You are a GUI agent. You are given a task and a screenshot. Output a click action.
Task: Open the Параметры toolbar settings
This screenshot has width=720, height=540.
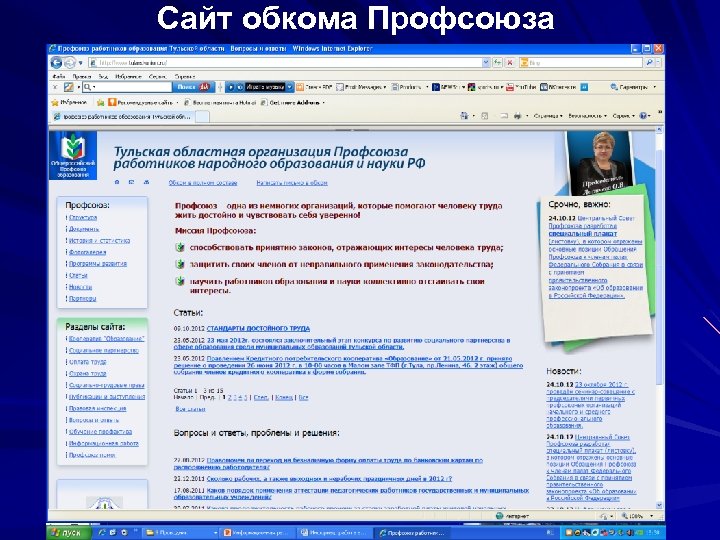coord(633,87)
